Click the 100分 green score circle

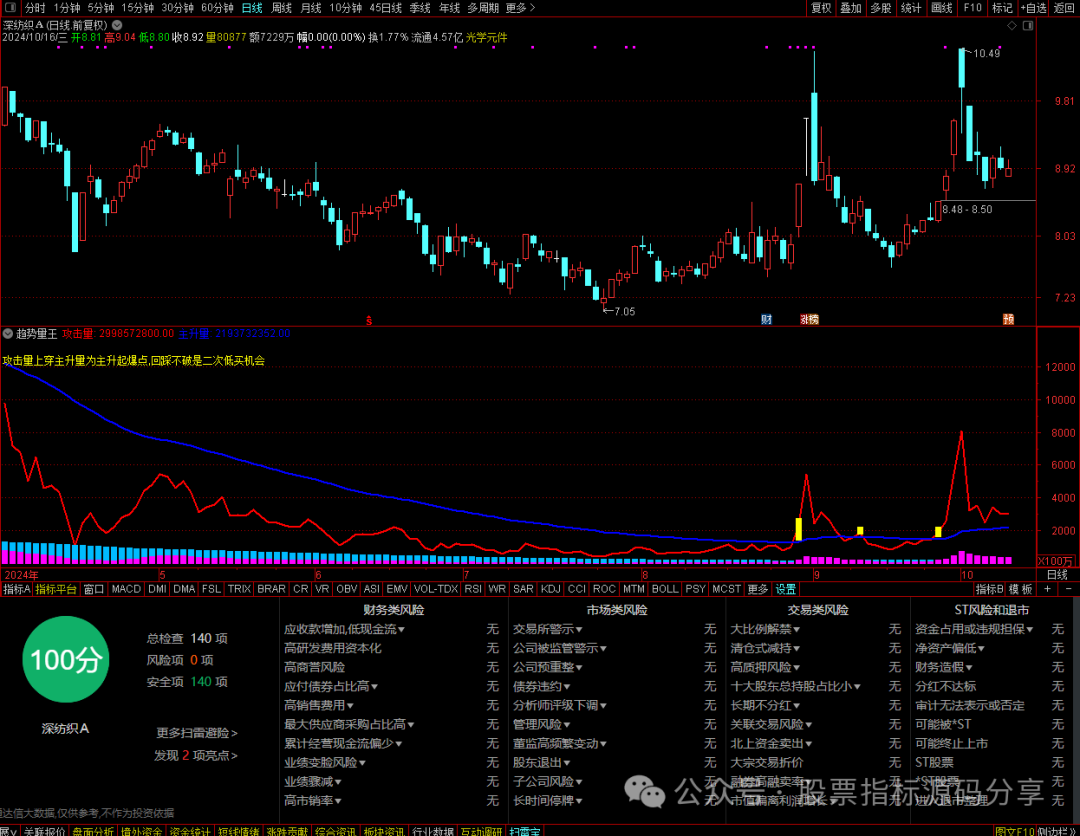coord(65,660)
